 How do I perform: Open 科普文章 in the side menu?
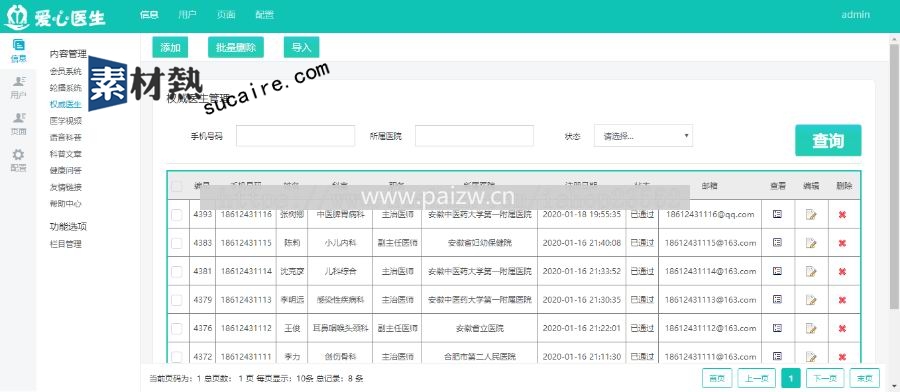point(66,154)
